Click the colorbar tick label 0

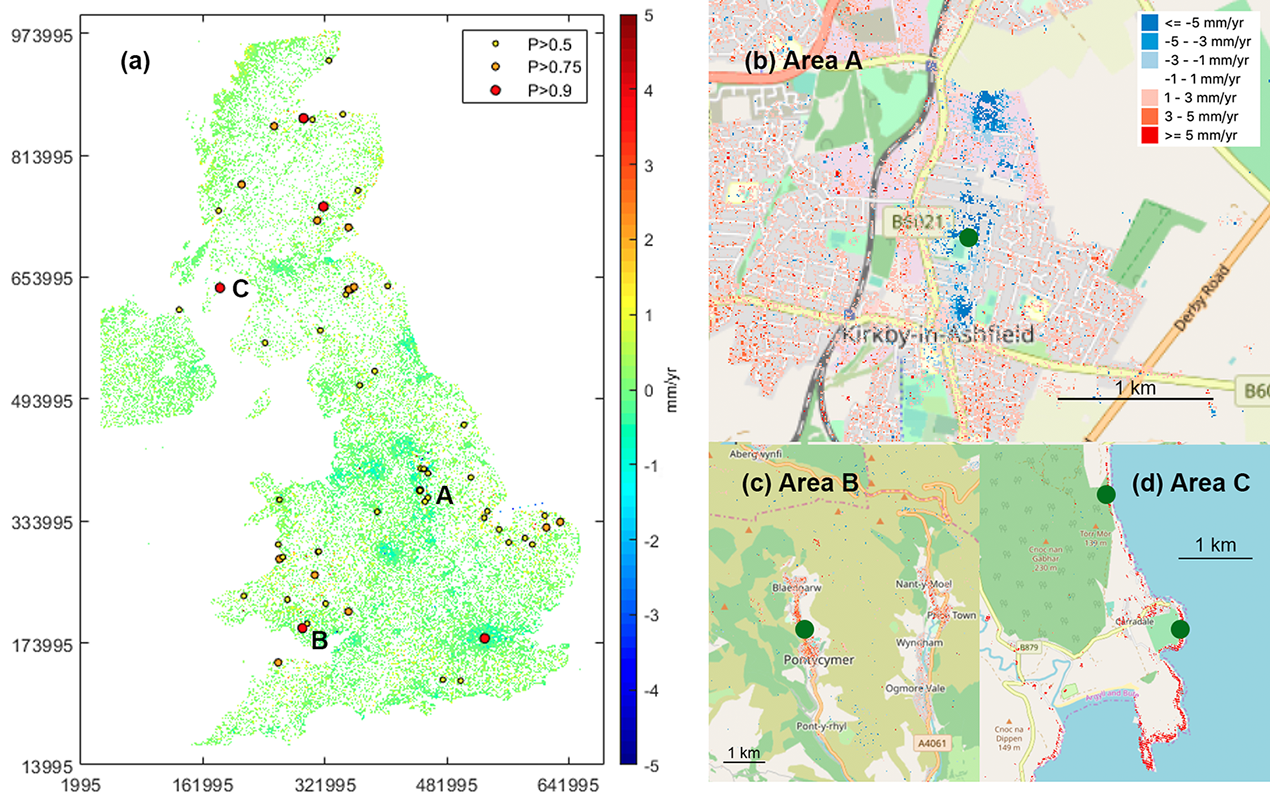[x=649, y=390]
